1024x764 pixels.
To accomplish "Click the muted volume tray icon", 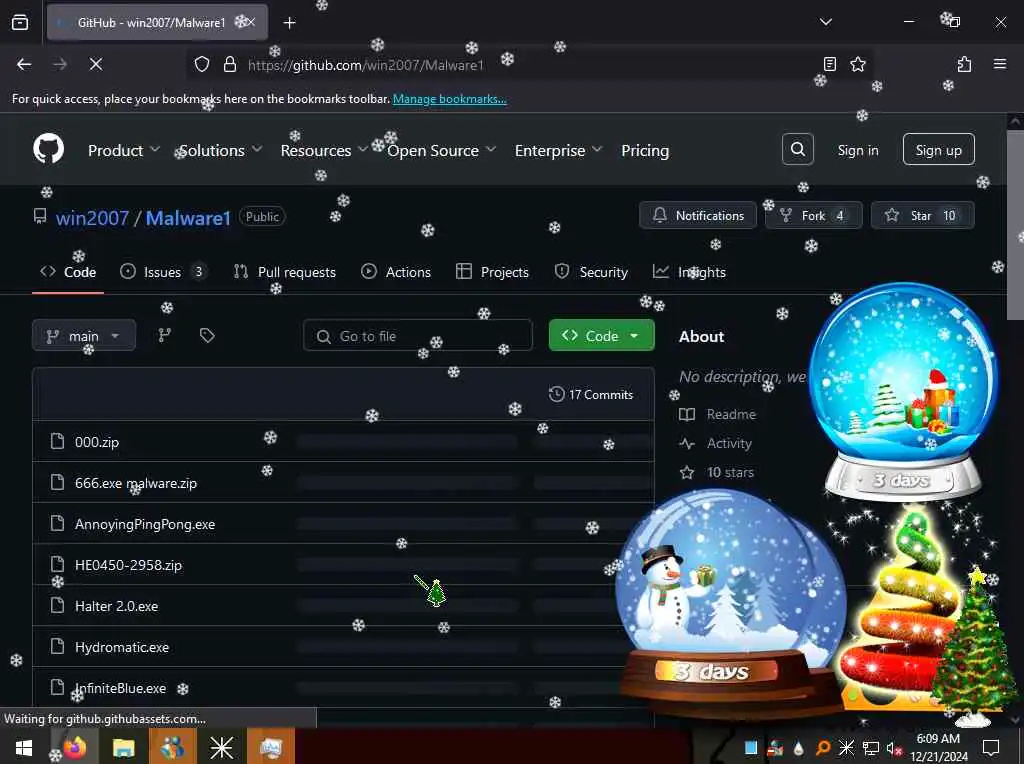I will (x=894, y=748).
